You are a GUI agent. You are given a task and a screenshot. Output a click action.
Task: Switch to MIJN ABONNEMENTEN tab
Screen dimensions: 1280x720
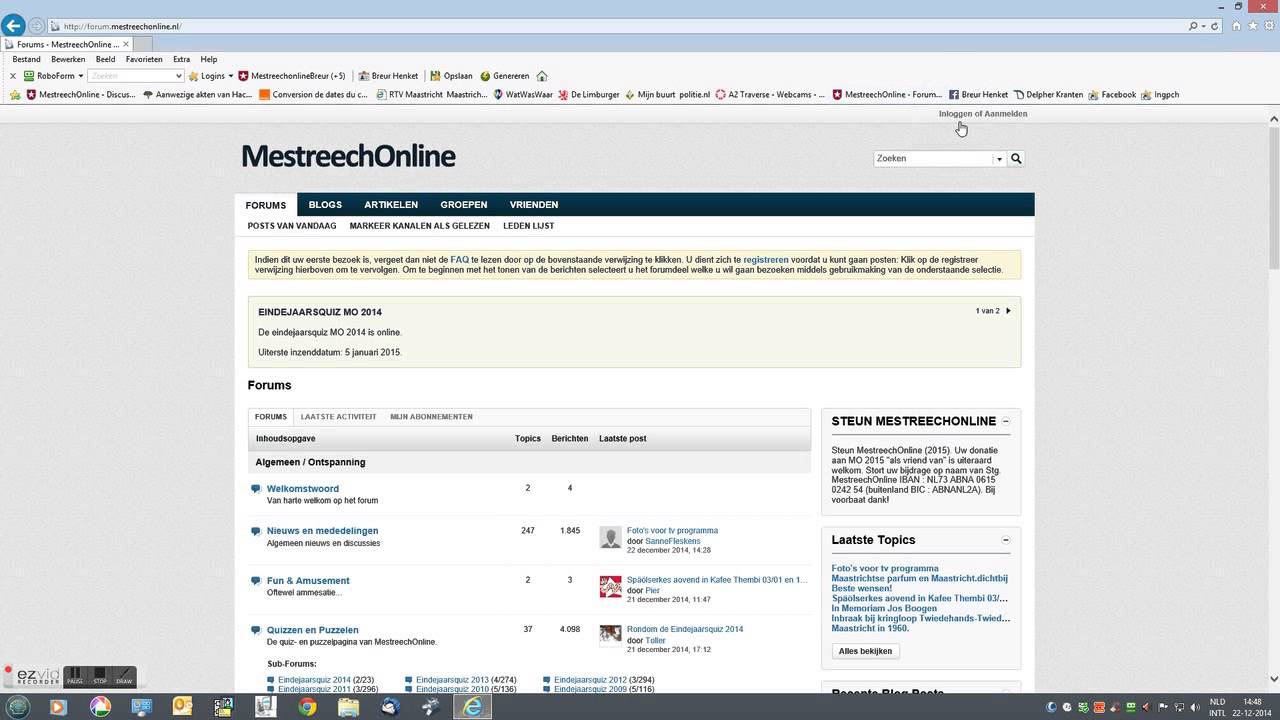[x=431, y=417]
